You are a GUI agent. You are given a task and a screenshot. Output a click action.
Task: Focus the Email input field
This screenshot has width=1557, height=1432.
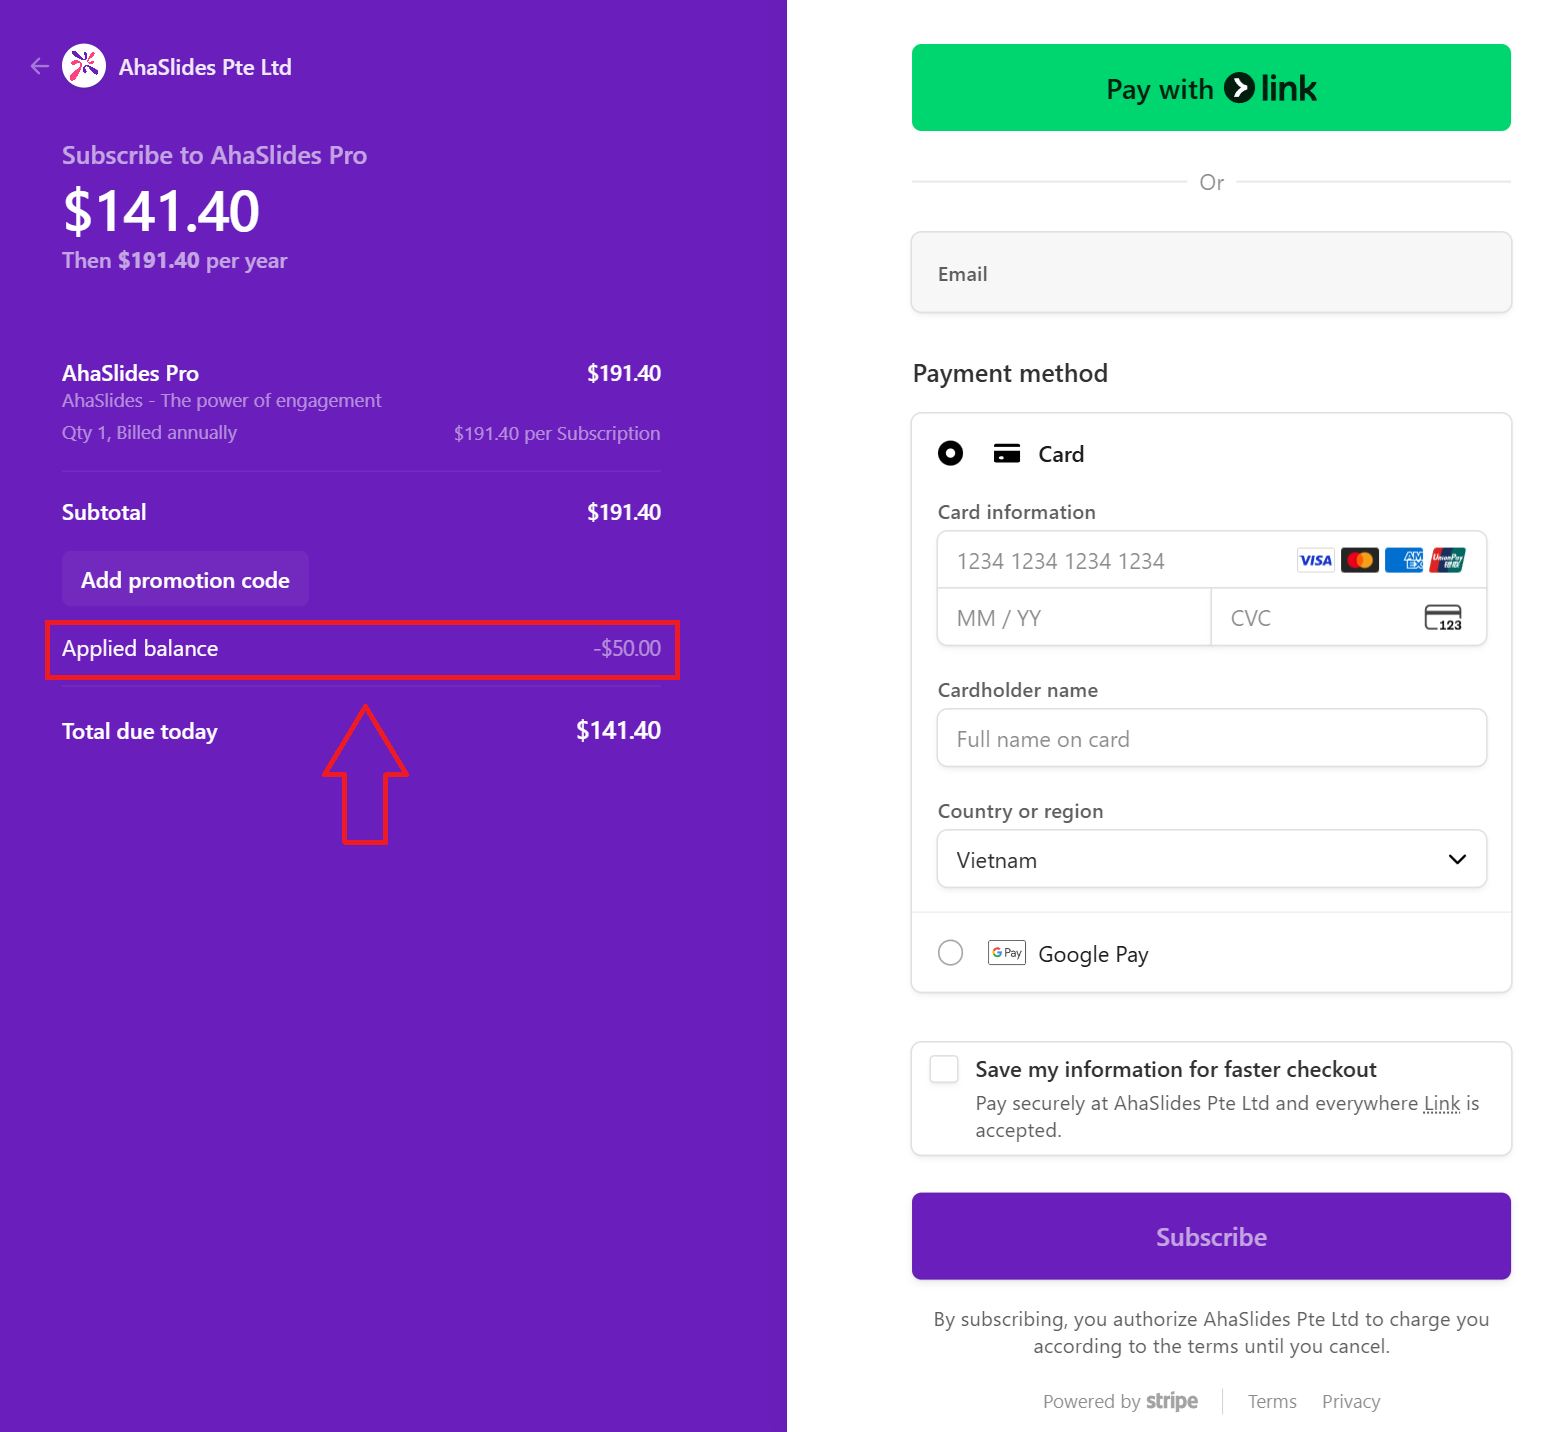click(1210, 273)
